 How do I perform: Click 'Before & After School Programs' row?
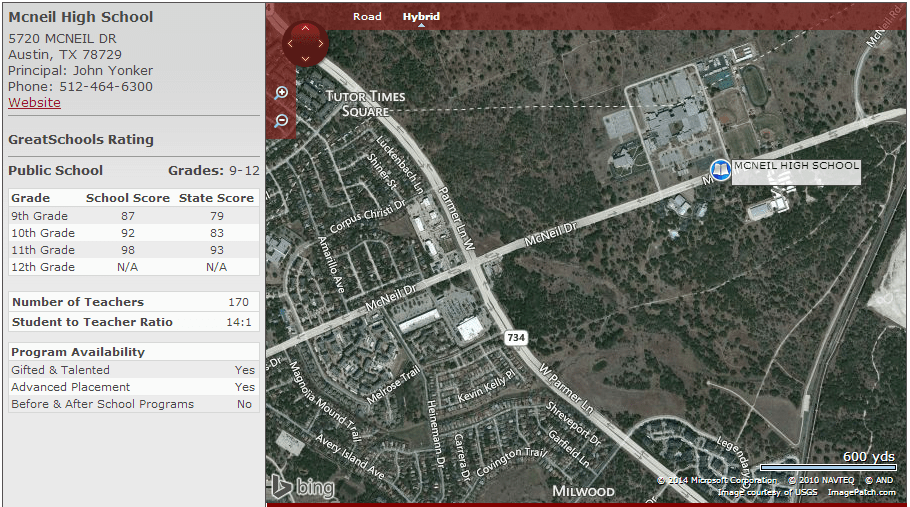(x=133, y=404)
